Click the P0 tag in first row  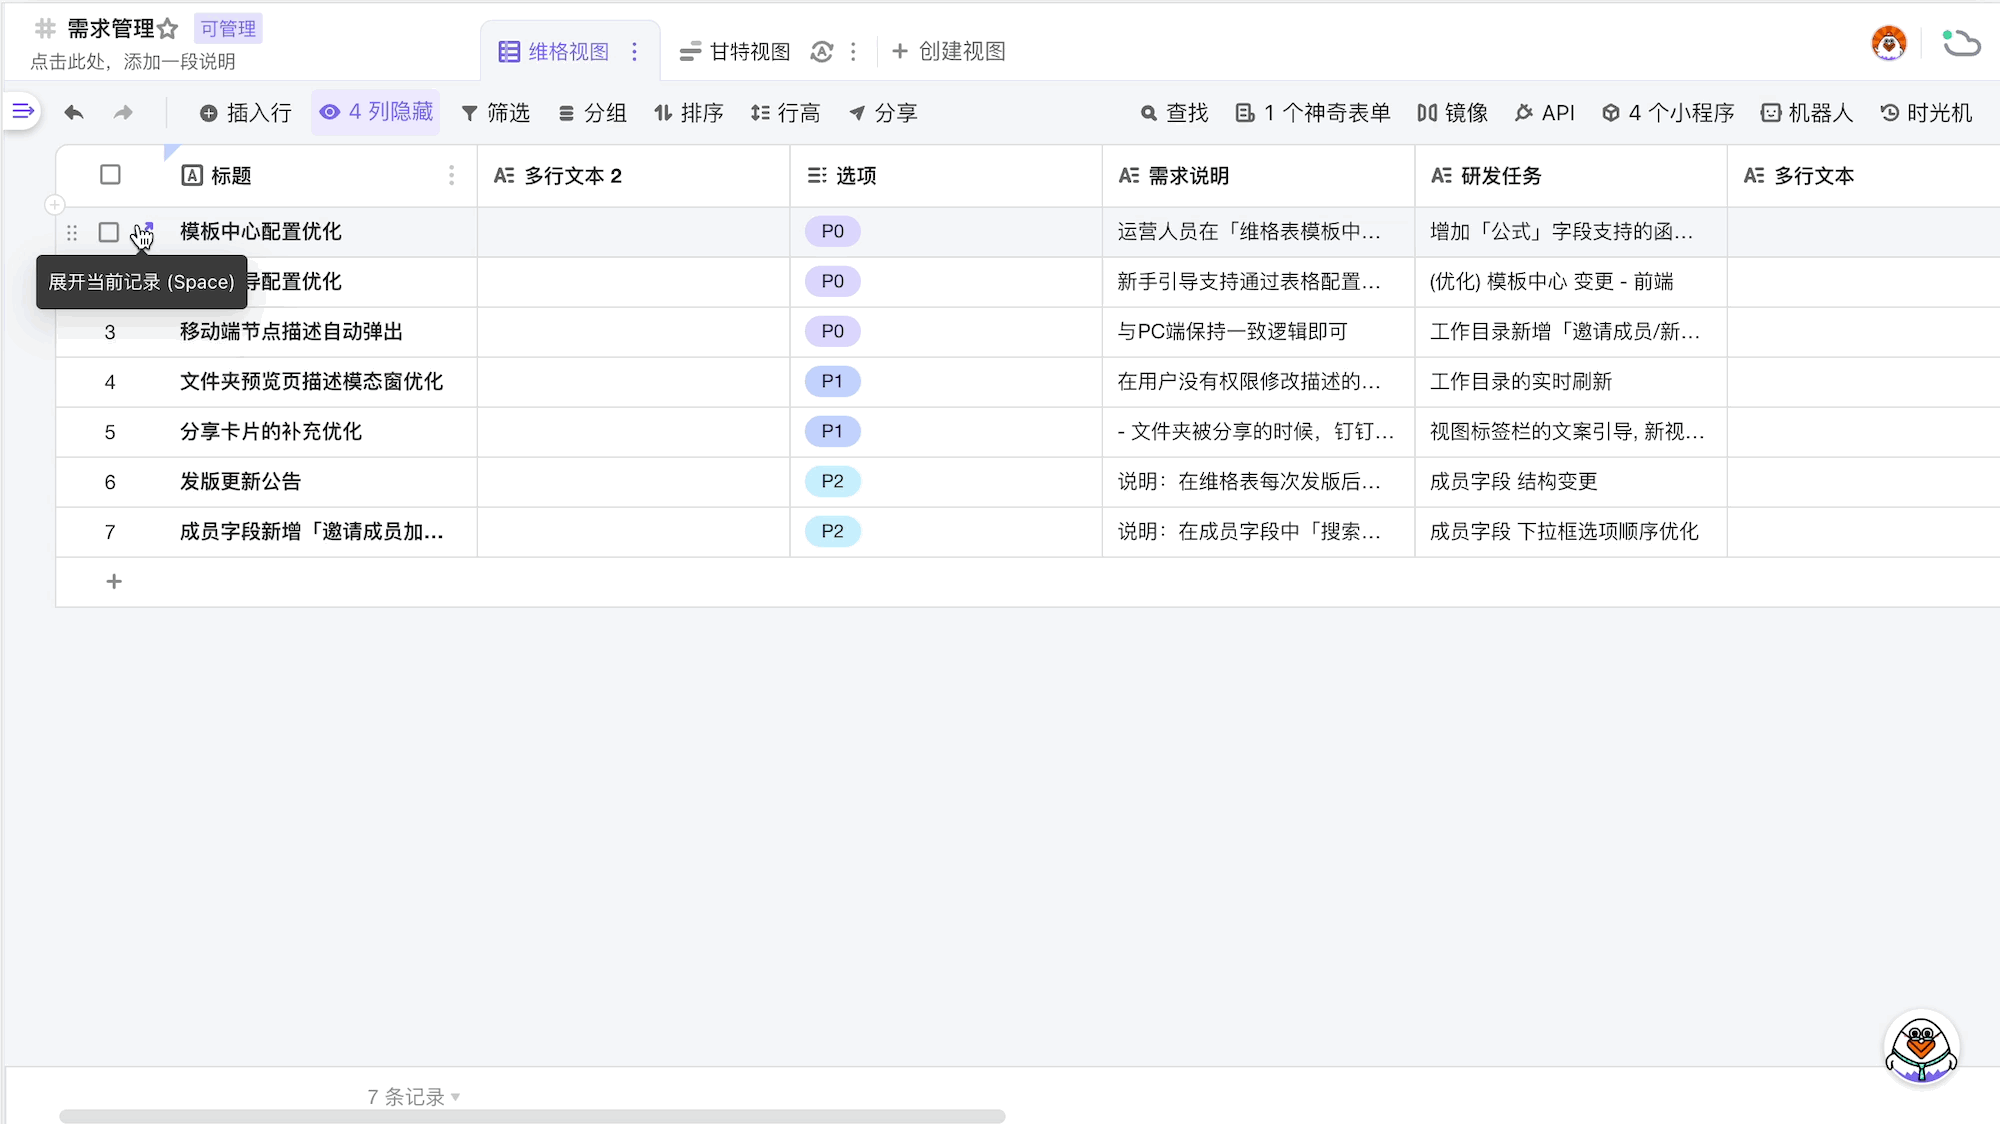[832, 232]
